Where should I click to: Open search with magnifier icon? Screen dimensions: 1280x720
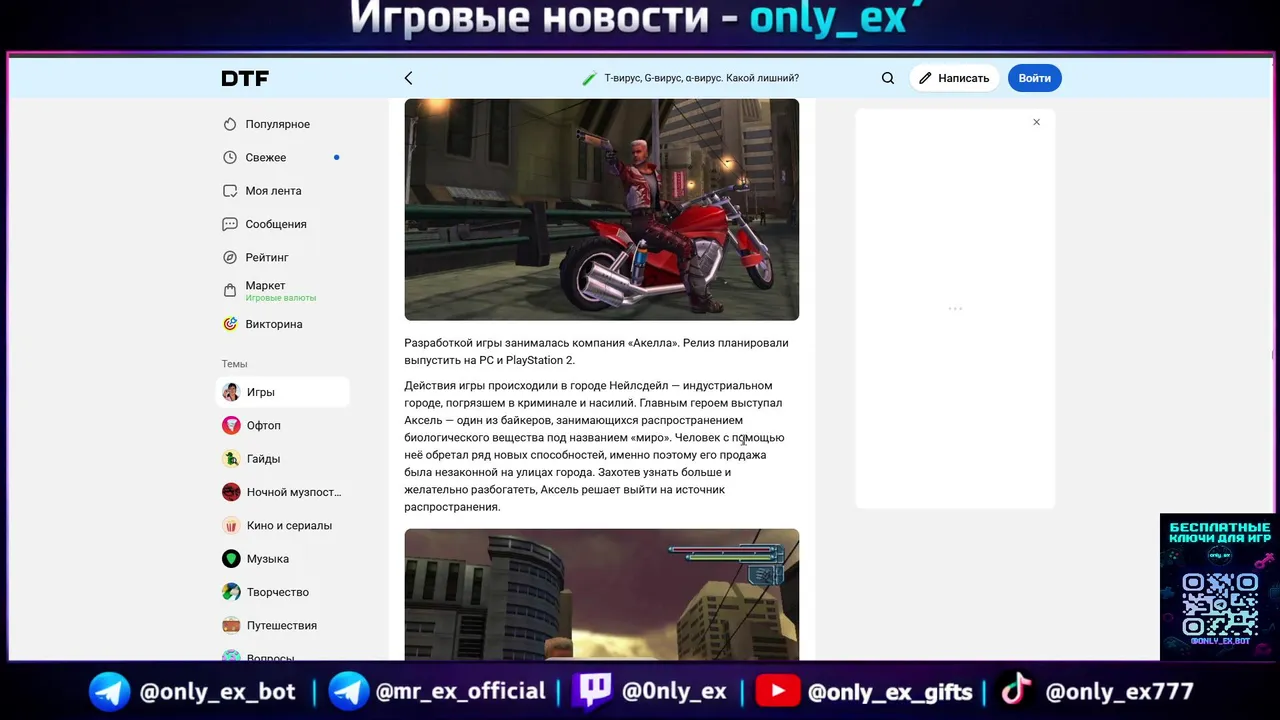[888, 78]
